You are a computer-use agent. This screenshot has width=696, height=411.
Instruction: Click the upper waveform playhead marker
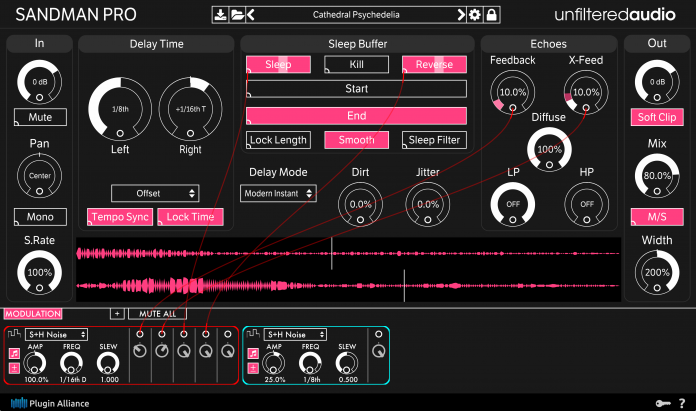click(x=332, y=253)
